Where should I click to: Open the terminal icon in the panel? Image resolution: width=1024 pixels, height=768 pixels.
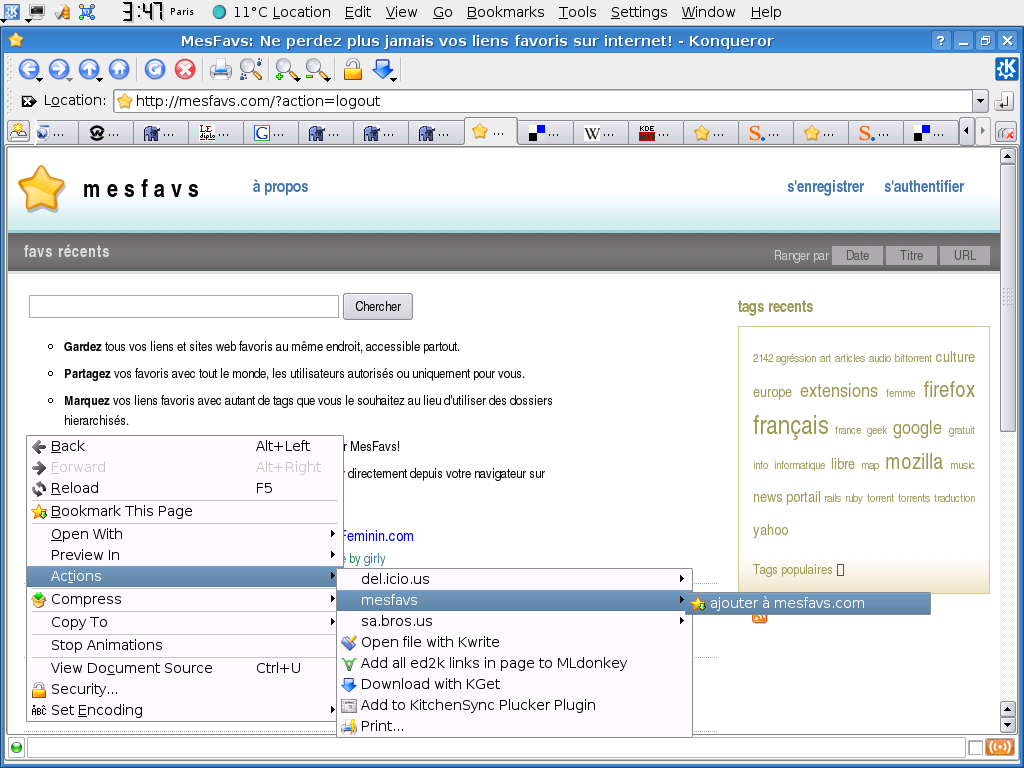(37, 11)
